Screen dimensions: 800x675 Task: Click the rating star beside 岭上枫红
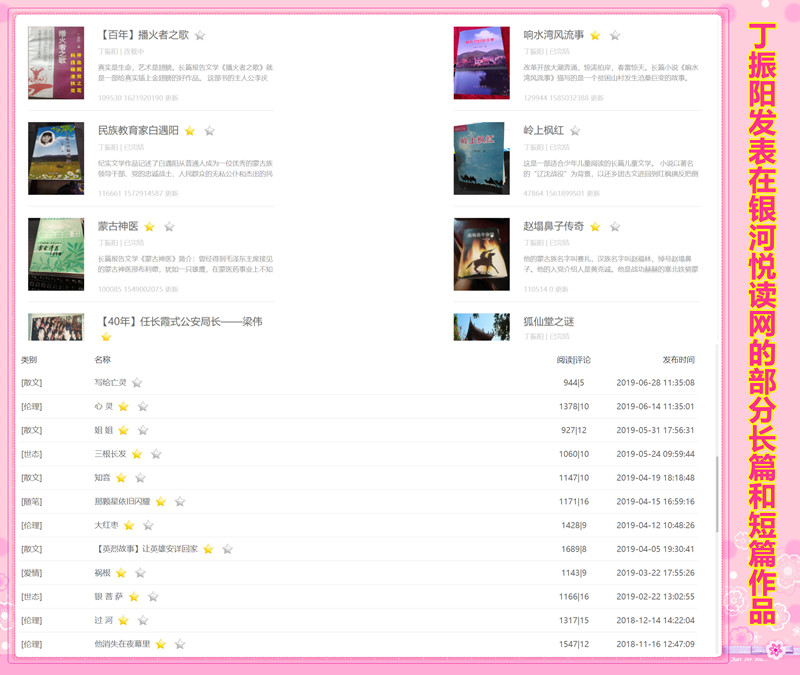(x=577, y=129)
